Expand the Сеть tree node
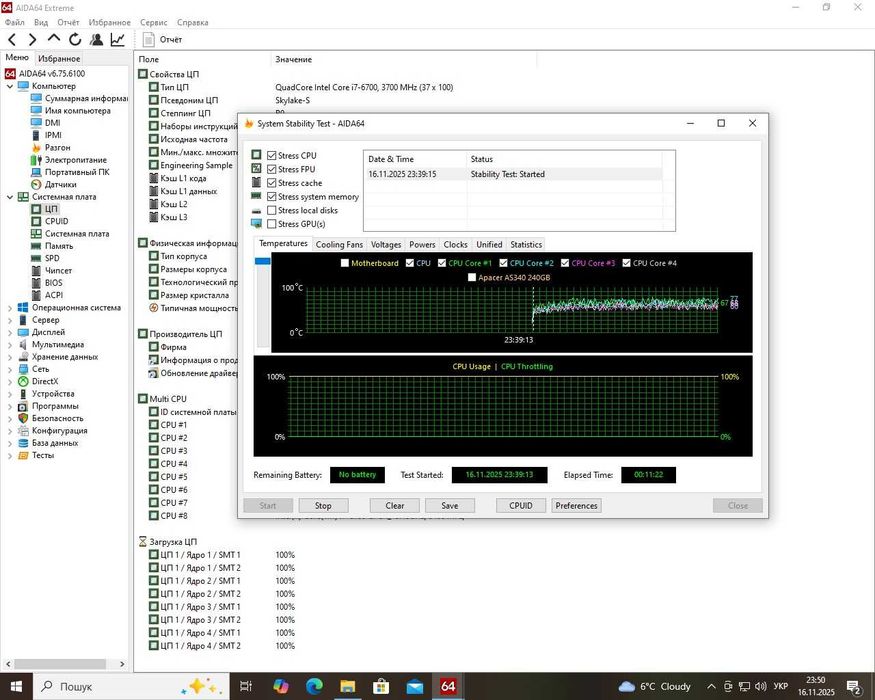This screenshot has width=875, height=700. (9, 369)
